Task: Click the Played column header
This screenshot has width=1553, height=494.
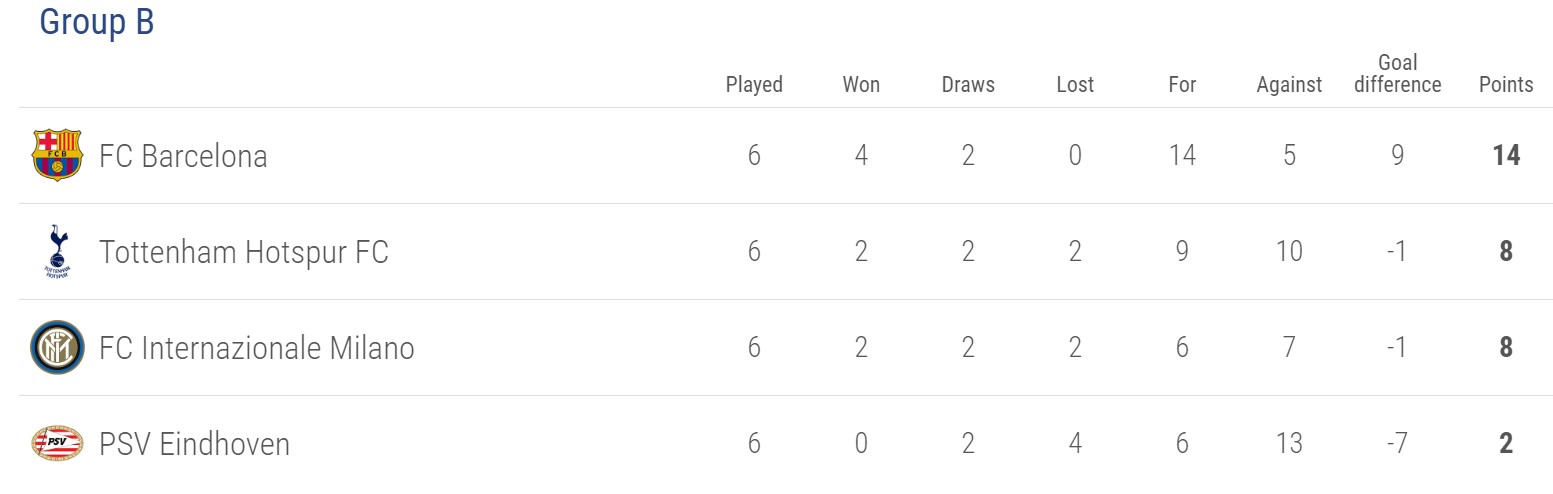Action: 754,85
